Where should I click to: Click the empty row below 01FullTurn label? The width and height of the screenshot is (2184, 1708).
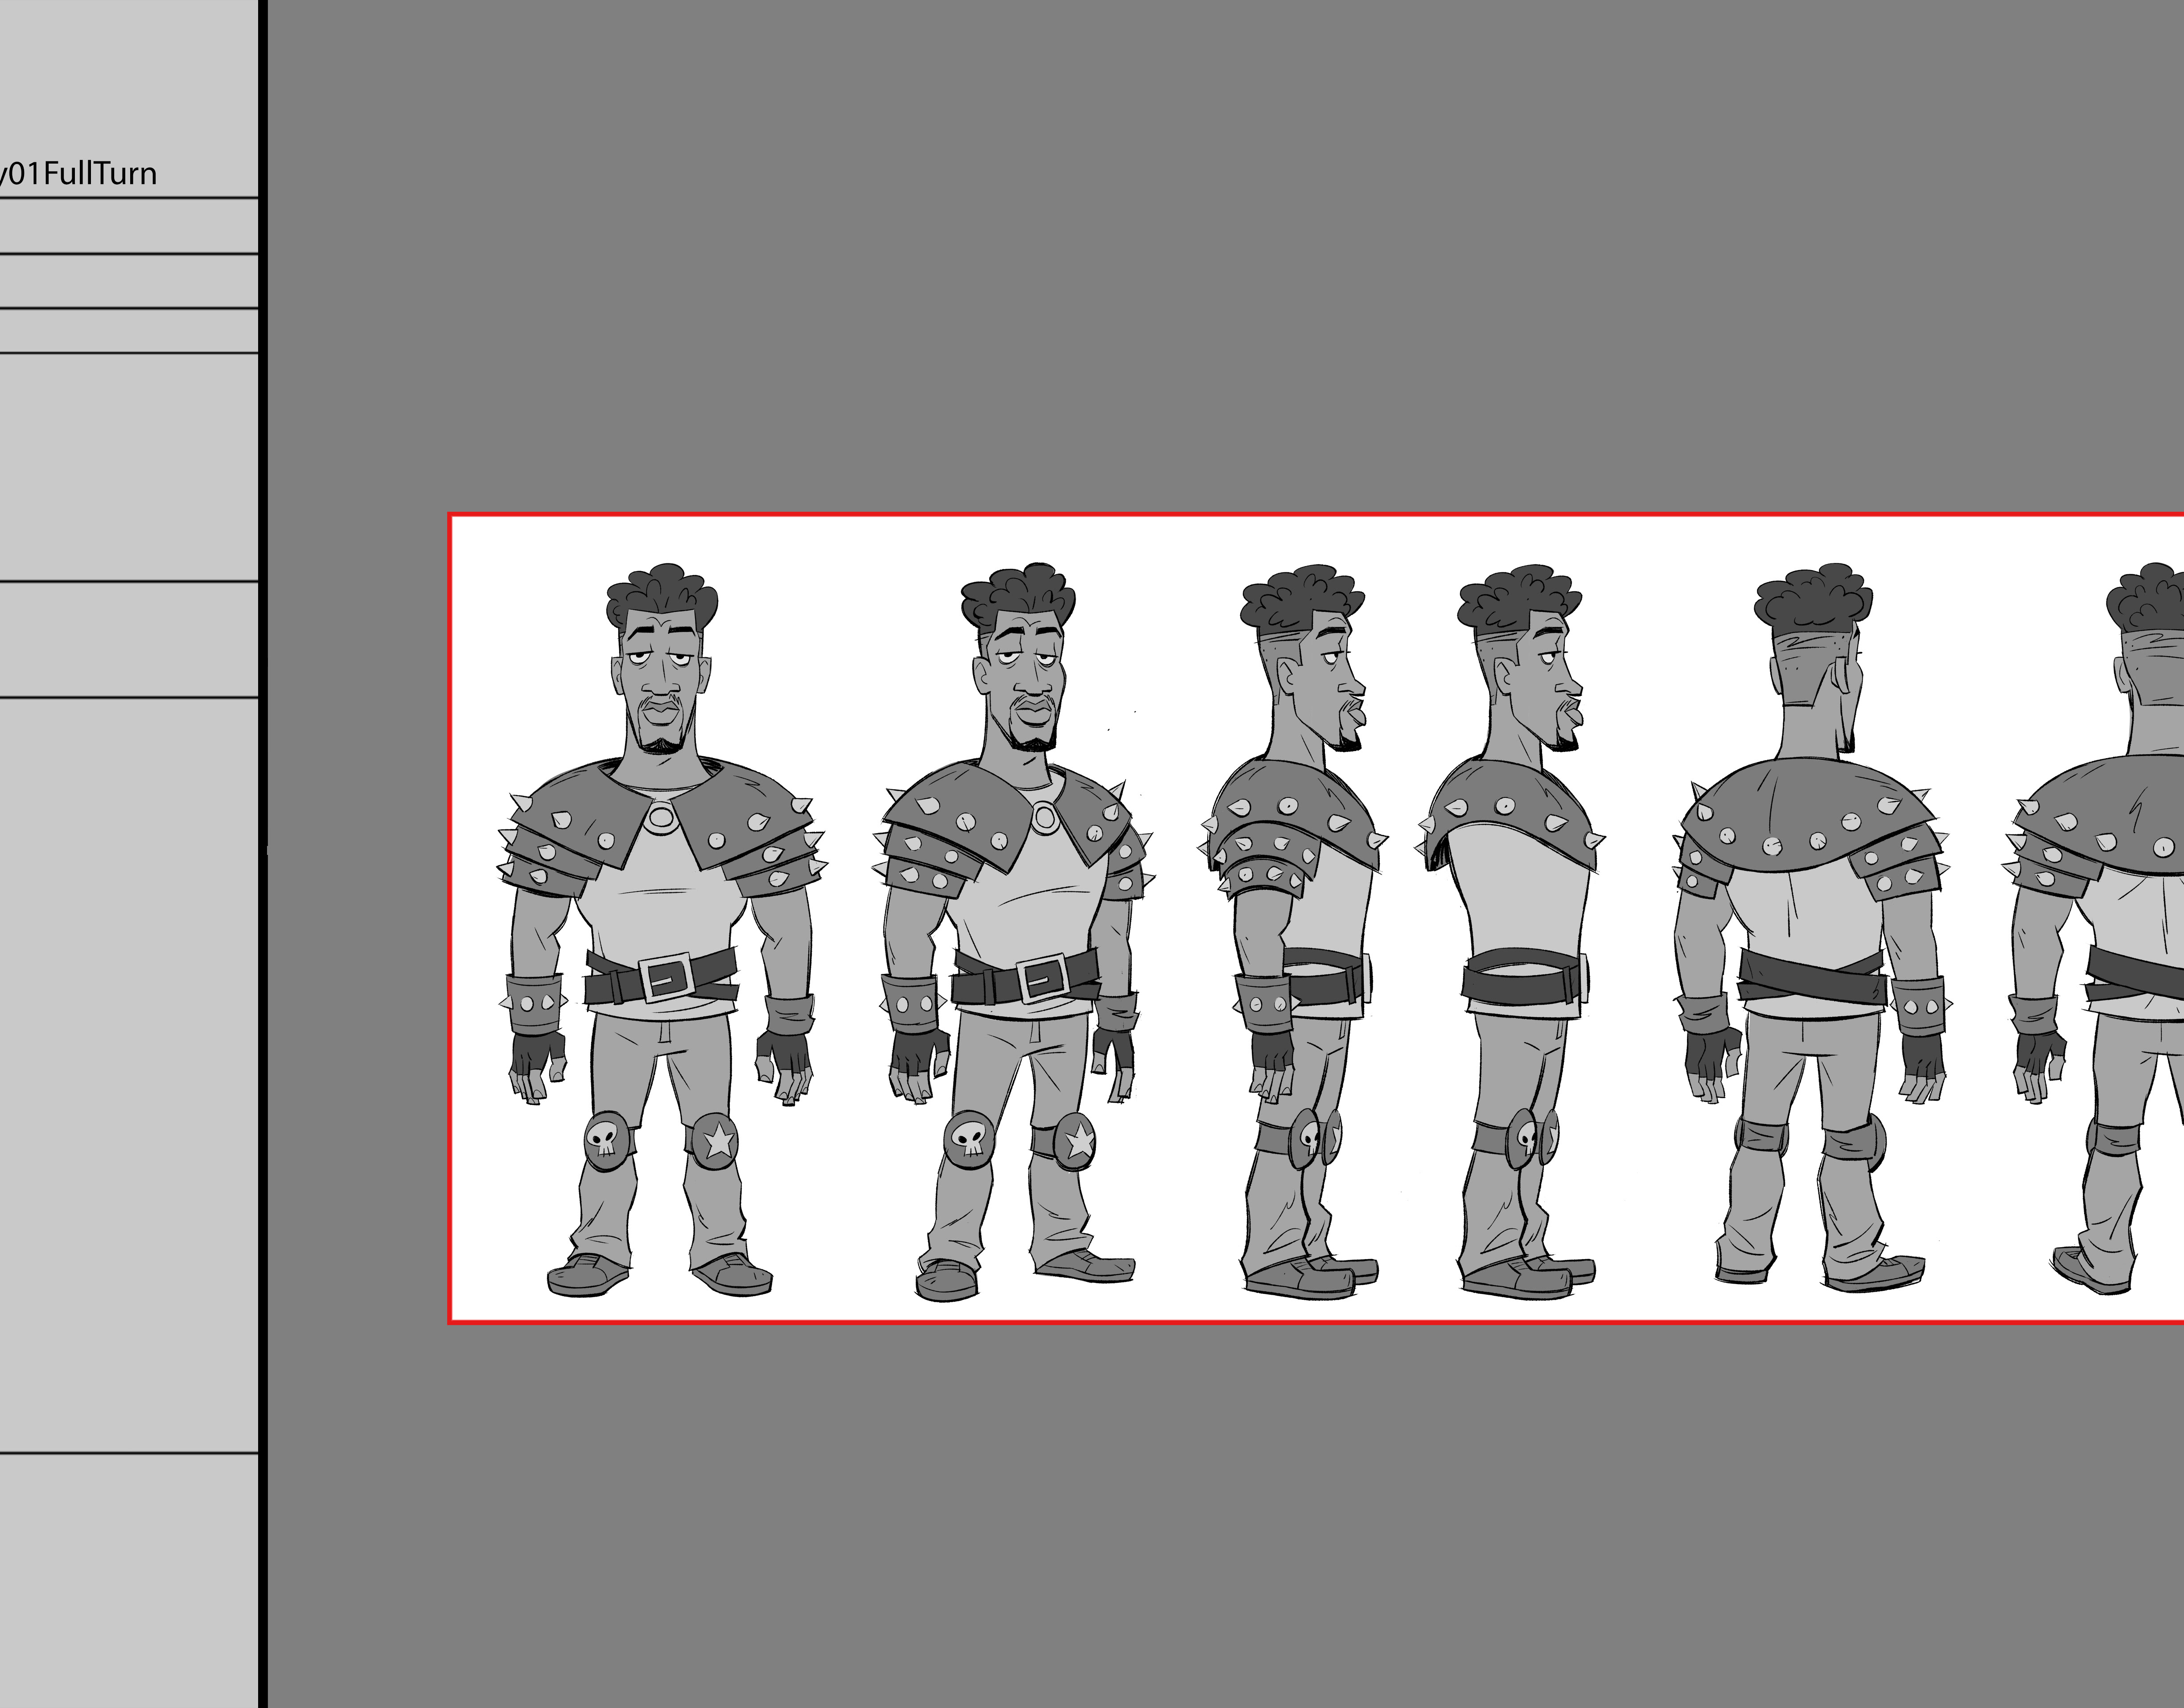pos(128,226)
